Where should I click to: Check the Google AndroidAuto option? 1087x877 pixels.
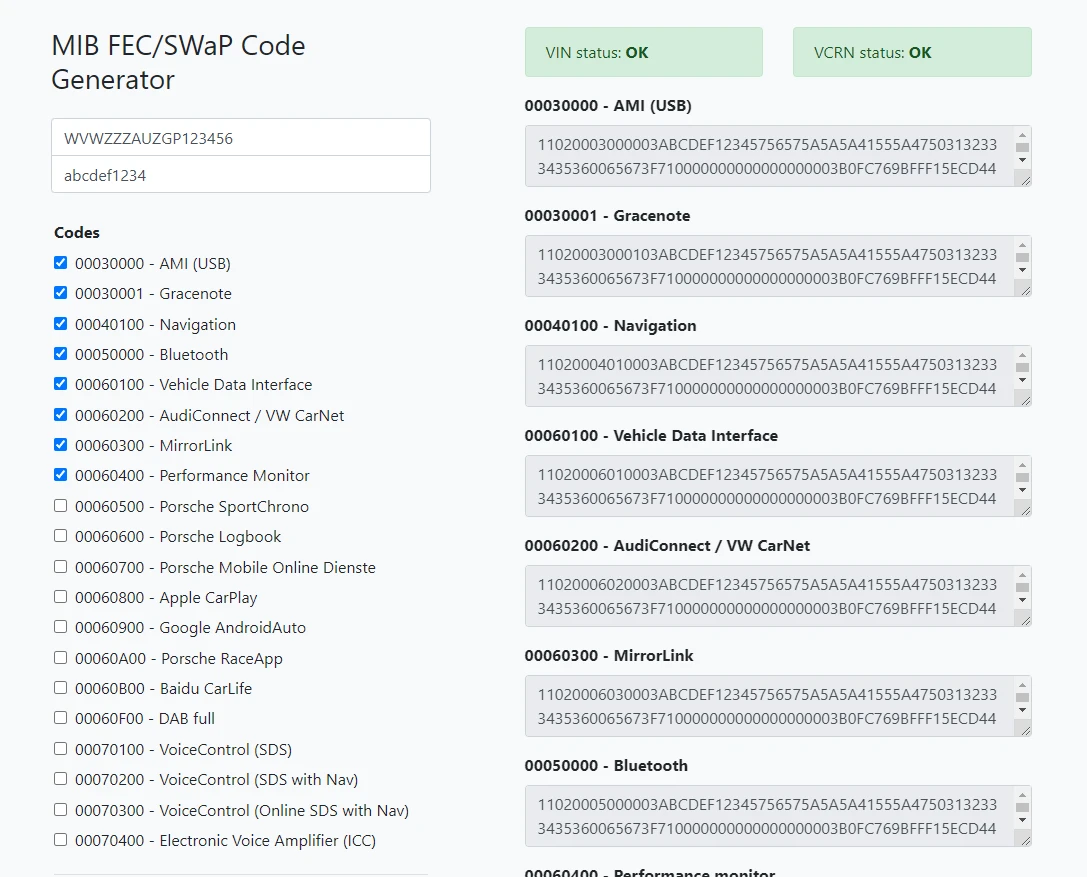(61, 627)
